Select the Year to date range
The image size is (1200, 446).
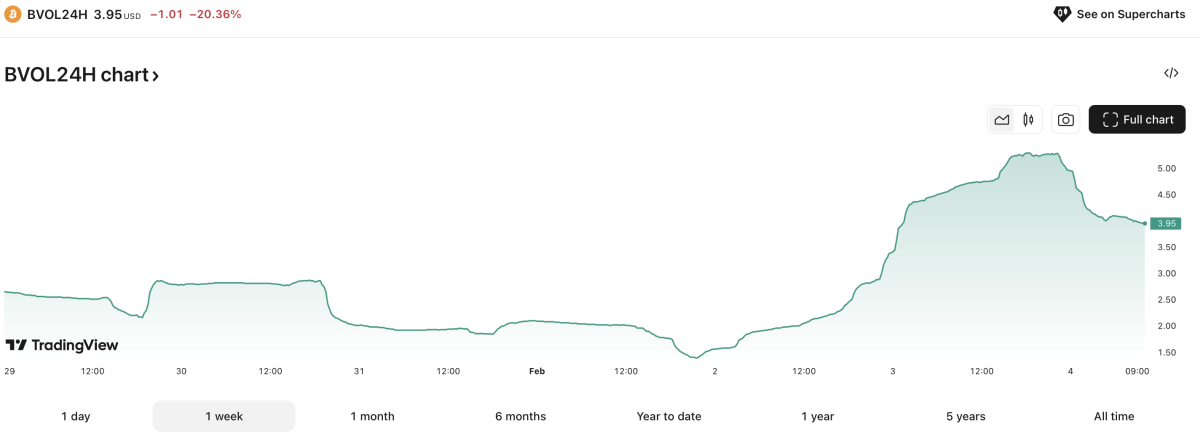pyautogui.click(x=669, y=416)
